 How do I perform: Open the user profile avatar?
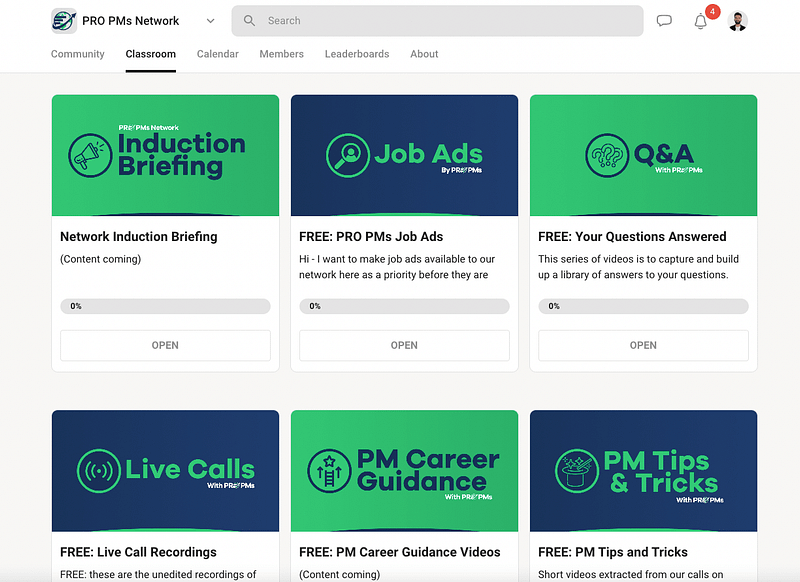(x=738, y=21)
